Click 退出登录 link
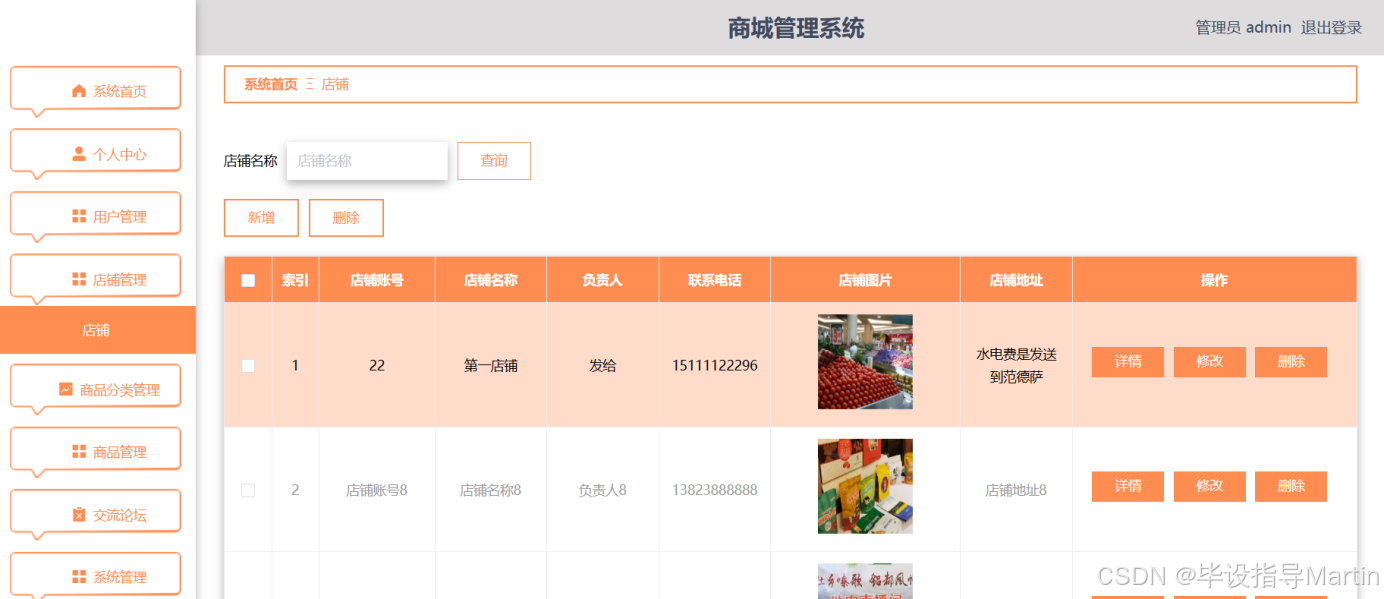This screenshot has height=599, width=1384. pyautogui.click(x=1331, y=28)
